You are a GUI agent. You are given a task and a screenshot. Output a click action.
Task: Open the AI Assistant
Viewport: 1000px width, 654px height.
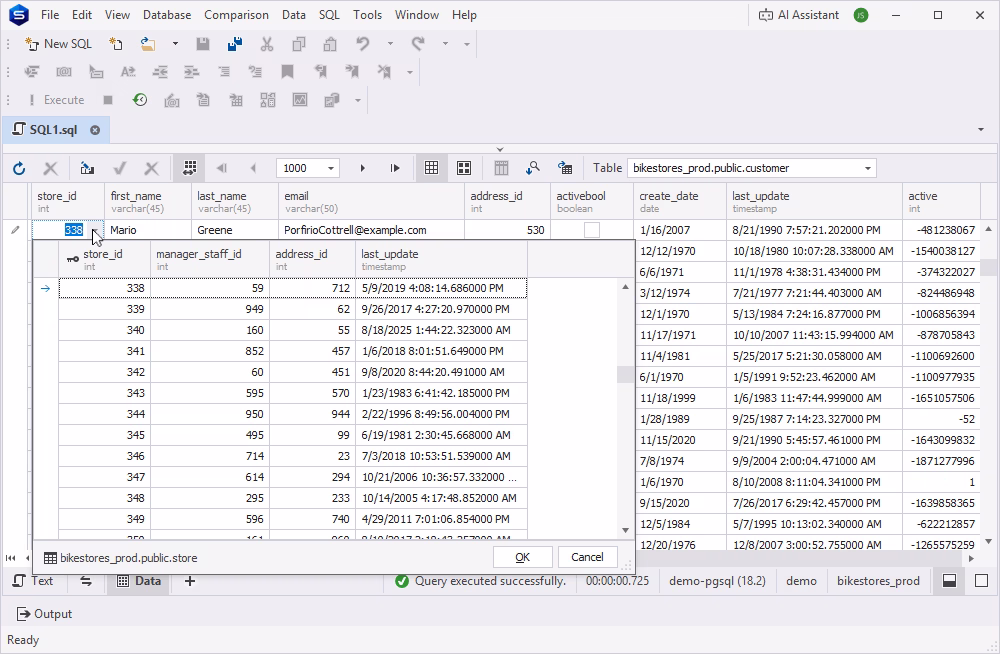click(798, 15)
